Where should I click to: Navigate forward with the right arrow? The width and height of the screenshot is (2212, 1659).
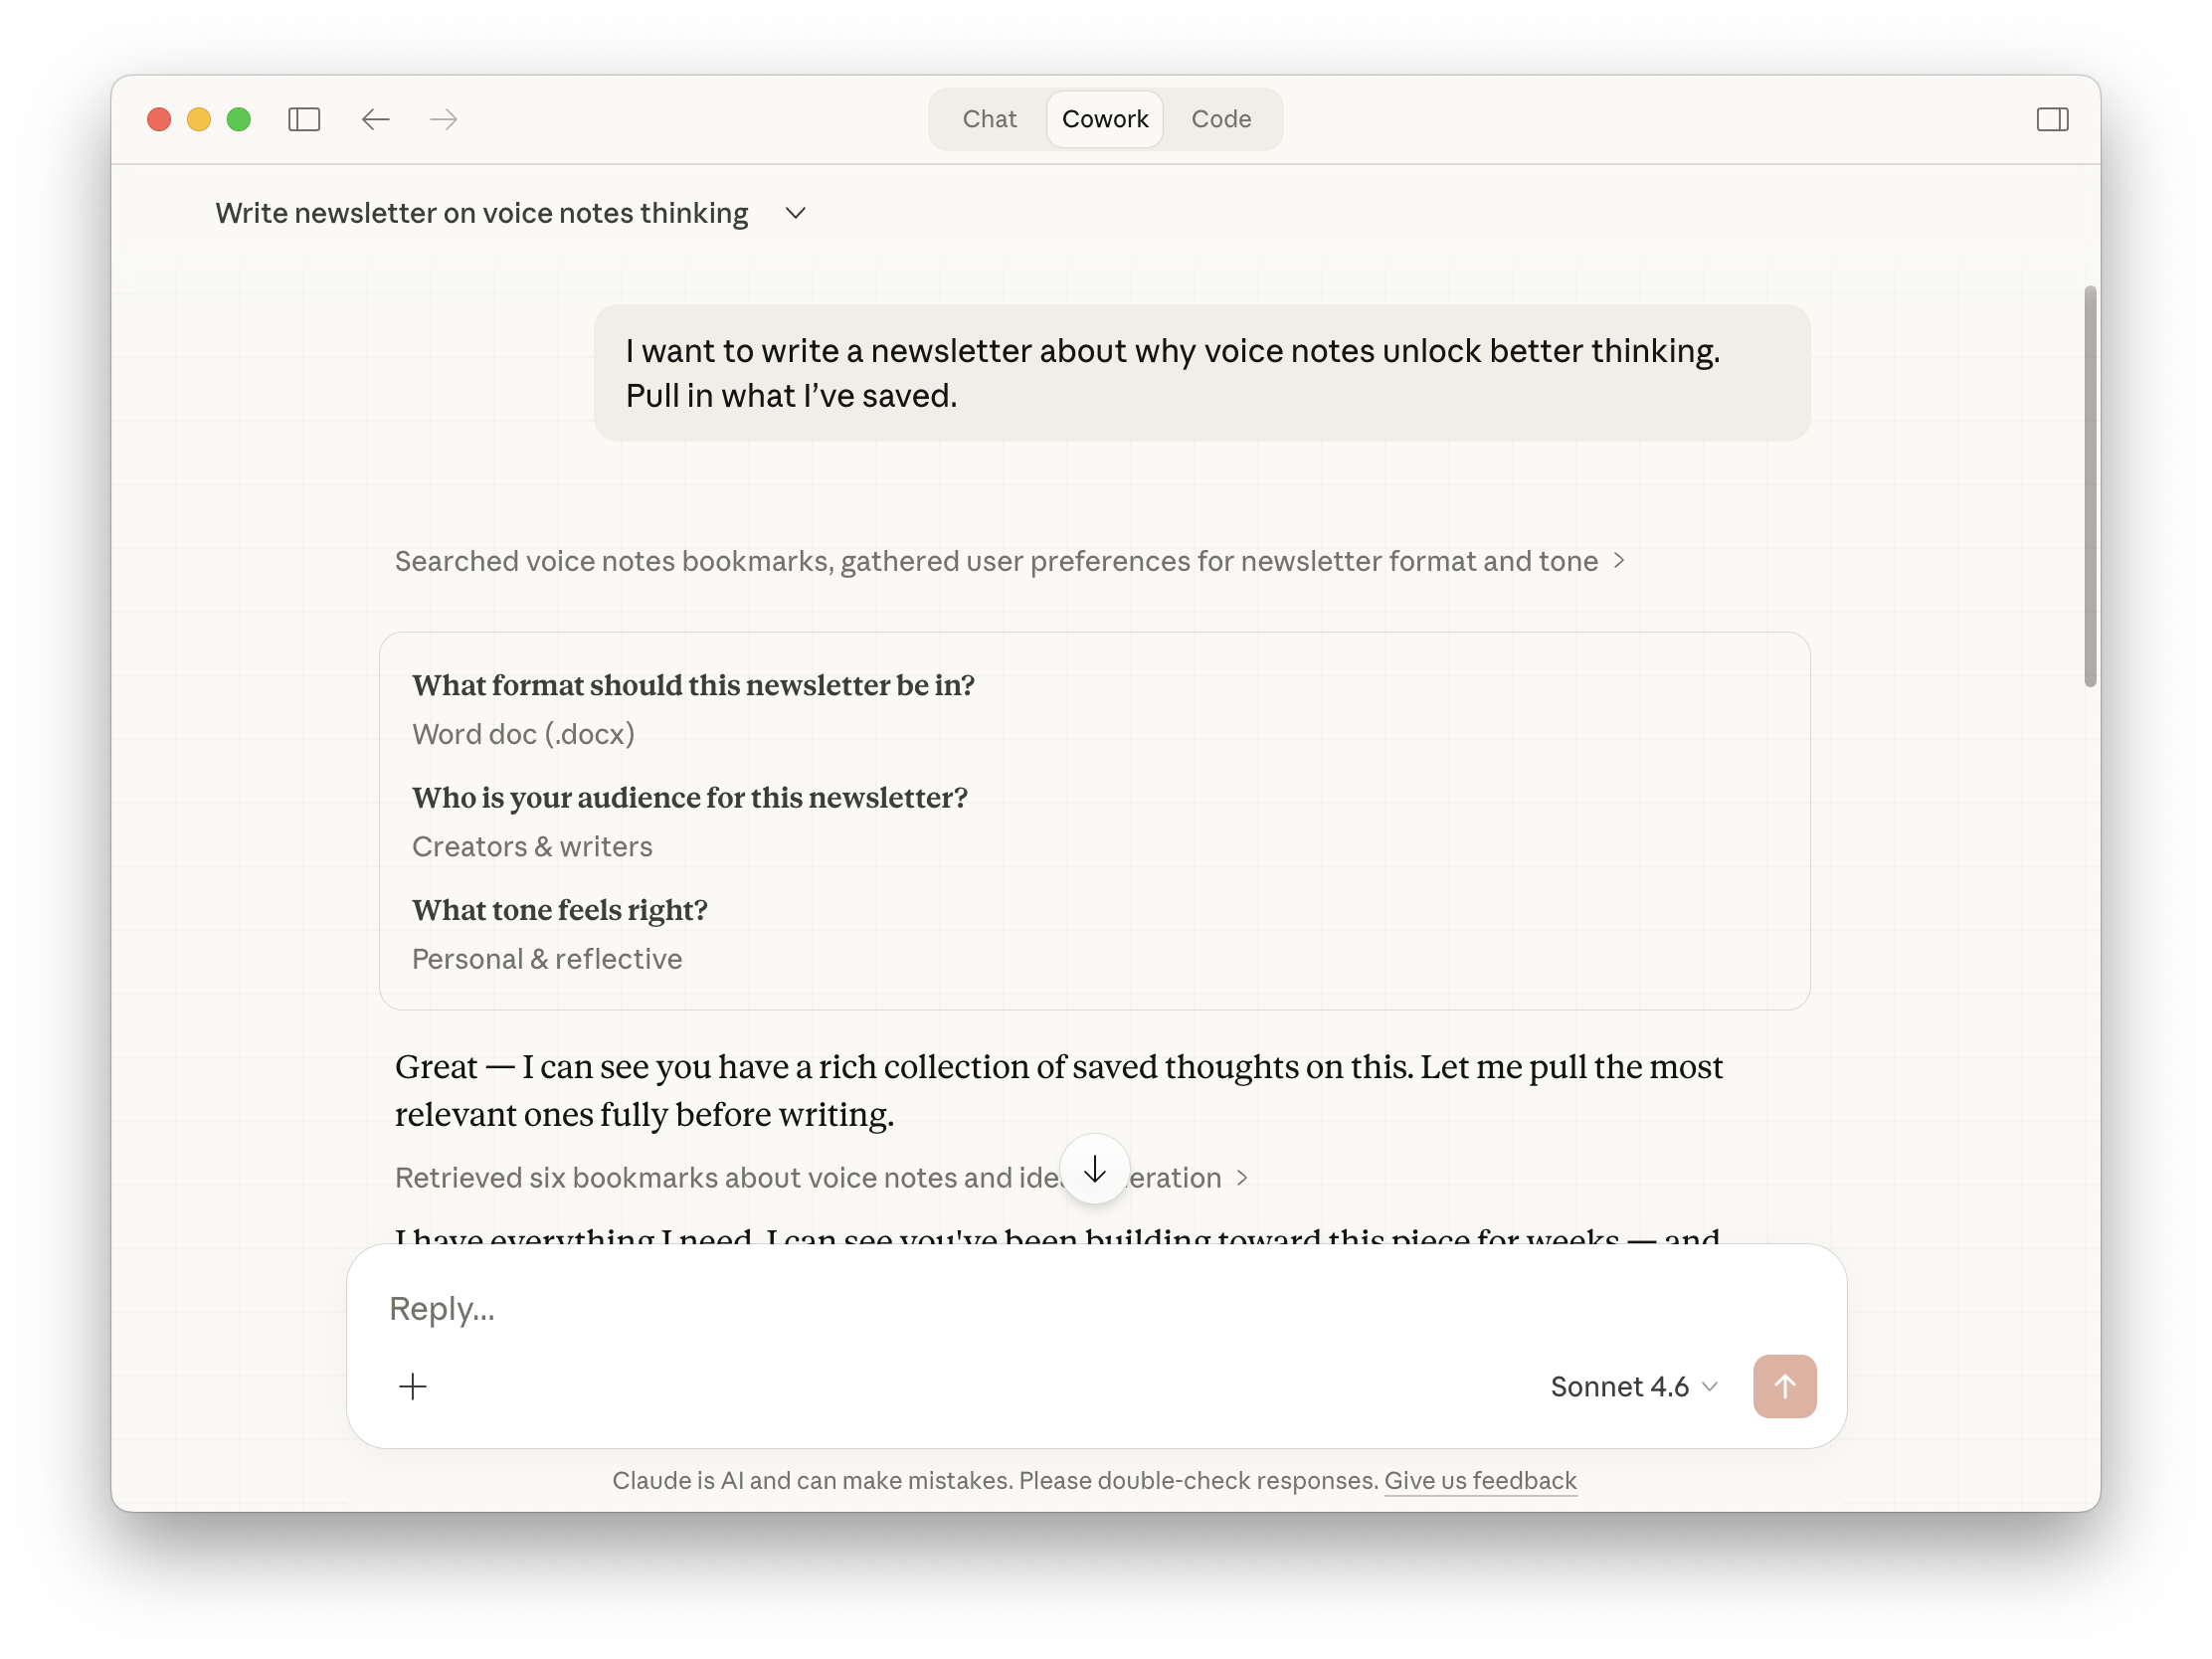coord(443,119)
